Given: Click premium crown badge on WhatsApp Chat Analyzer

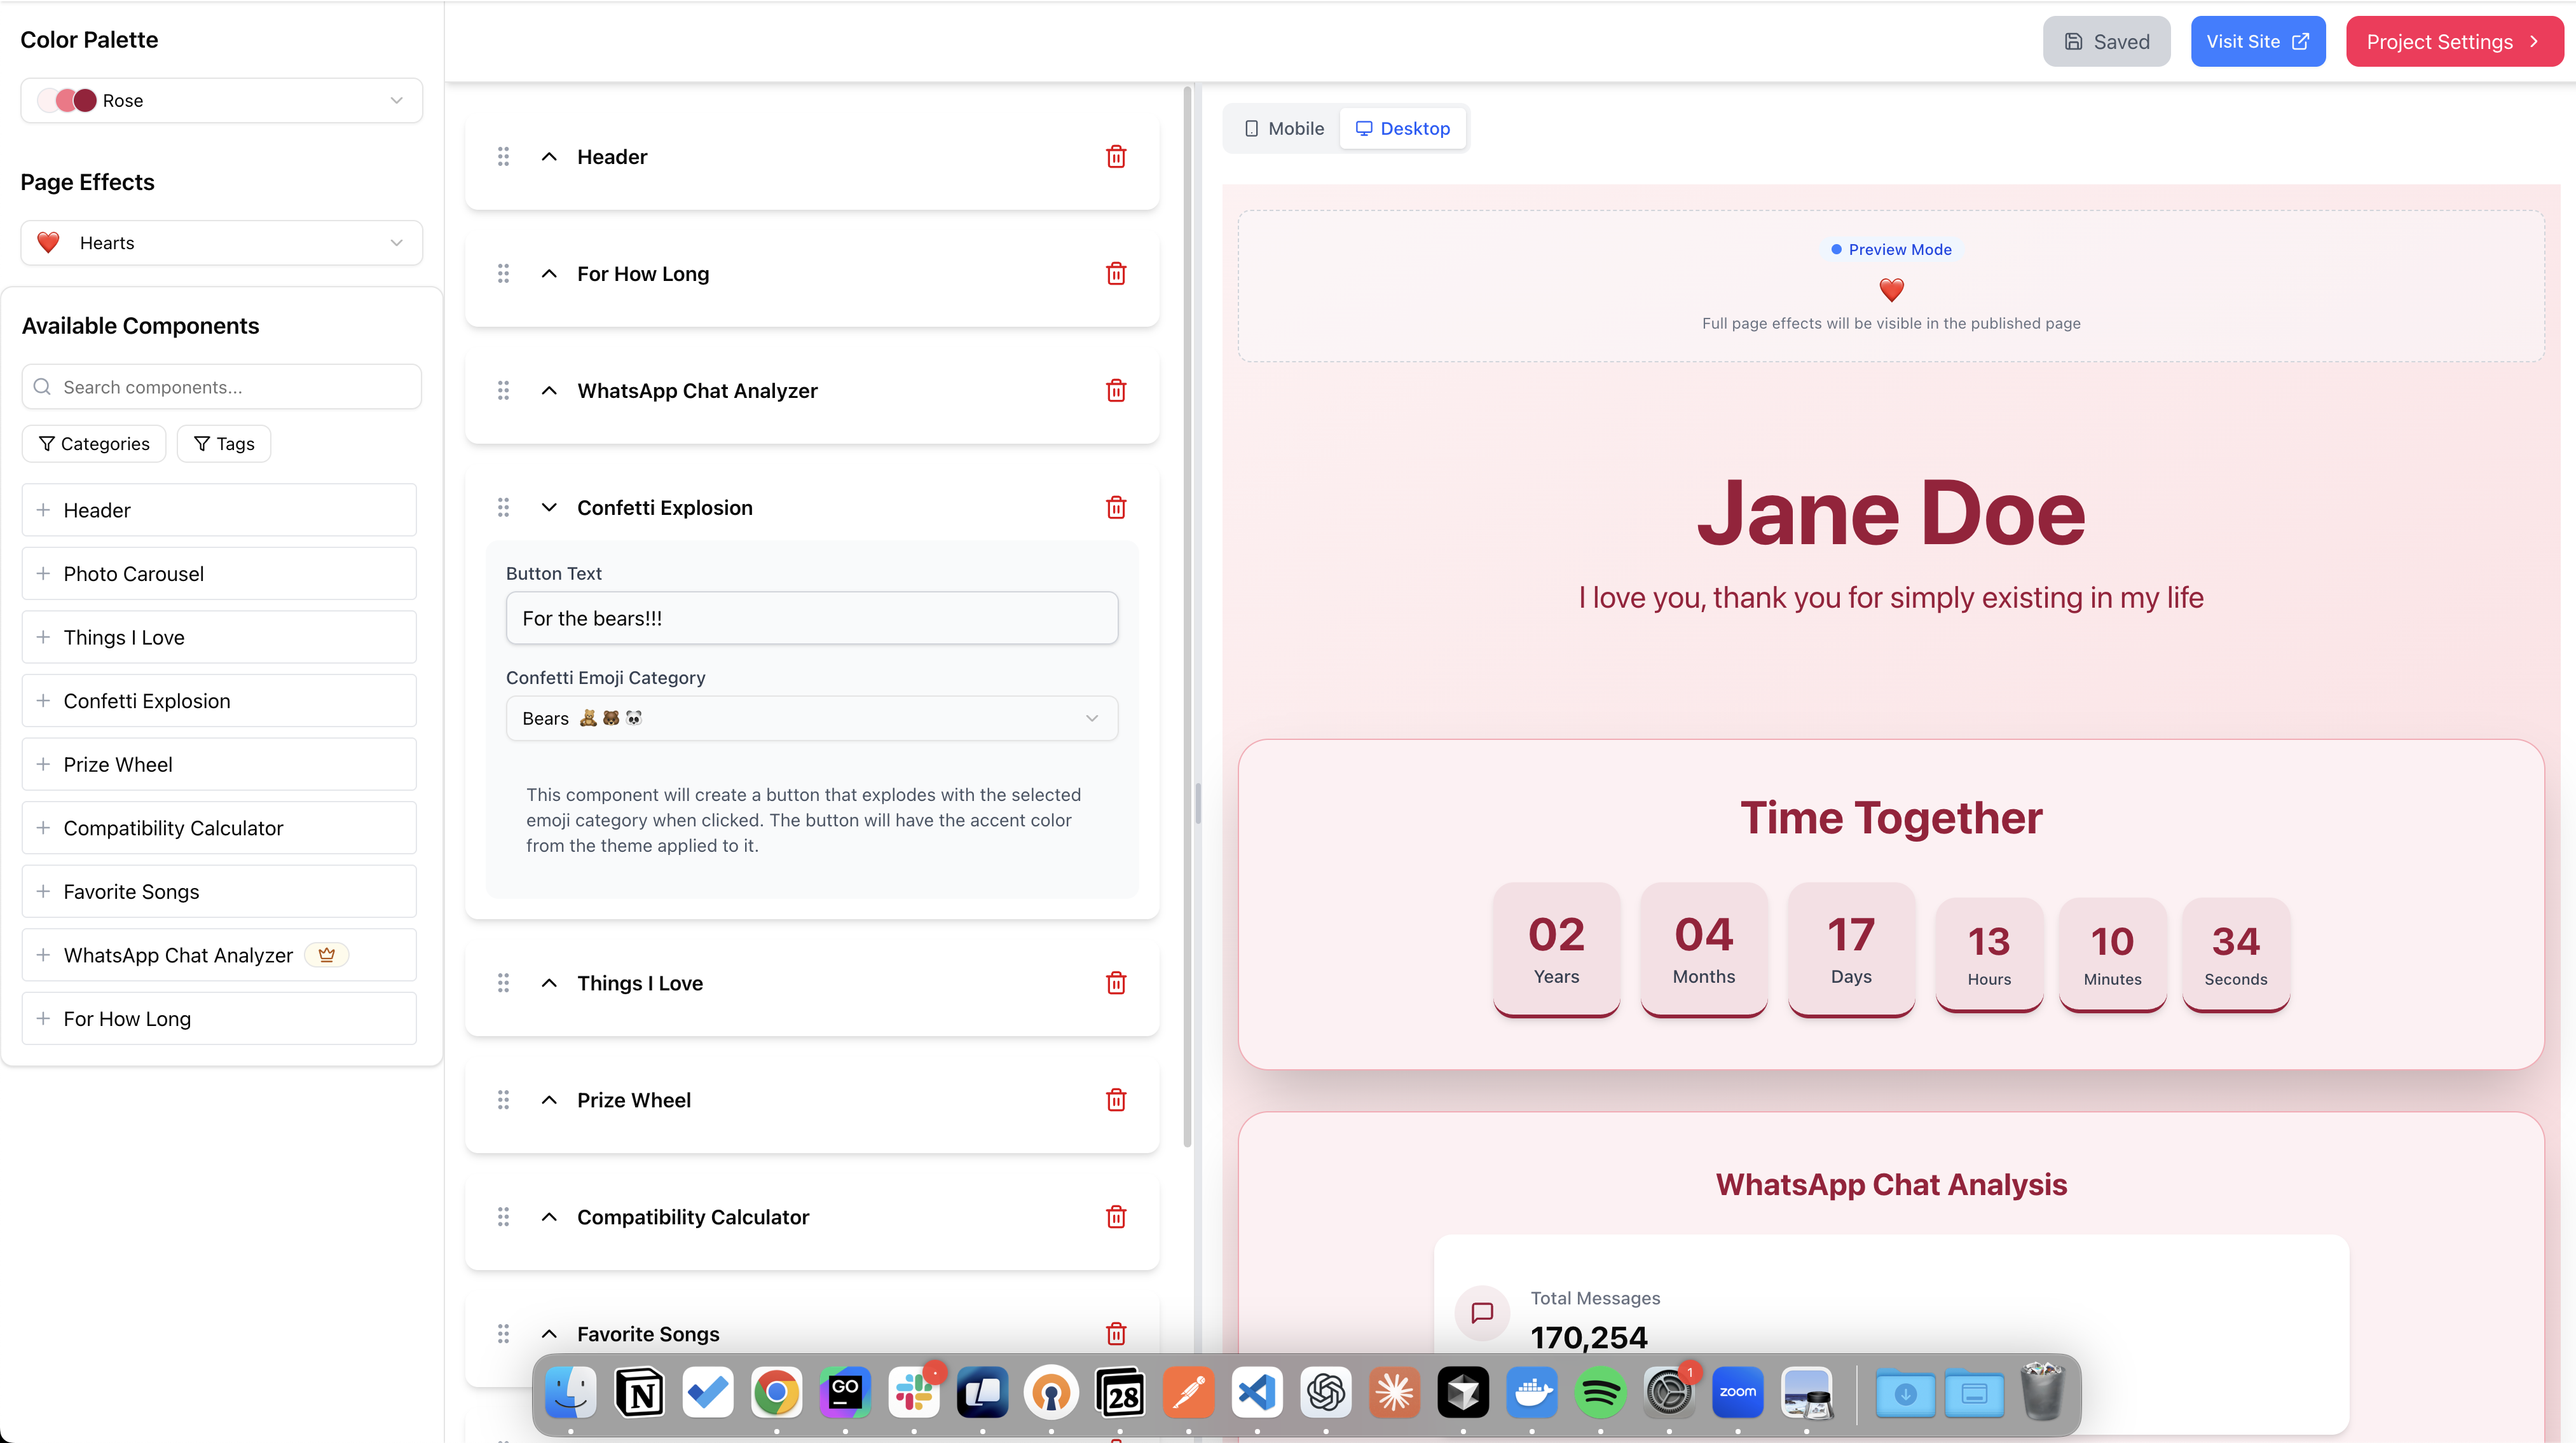Looking at the screenshot, I should point(326,955).
